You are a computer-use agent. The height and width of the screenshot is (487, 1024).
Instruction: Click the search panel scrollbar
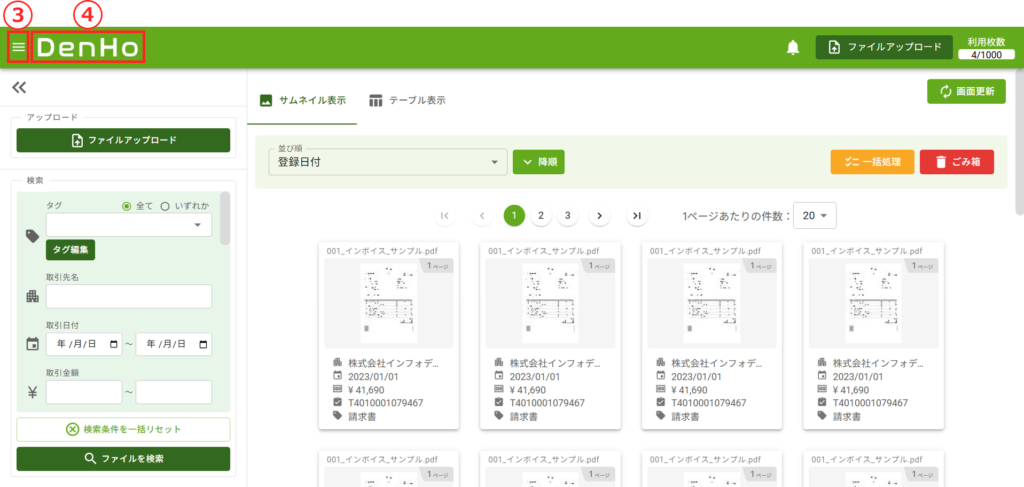225,218
